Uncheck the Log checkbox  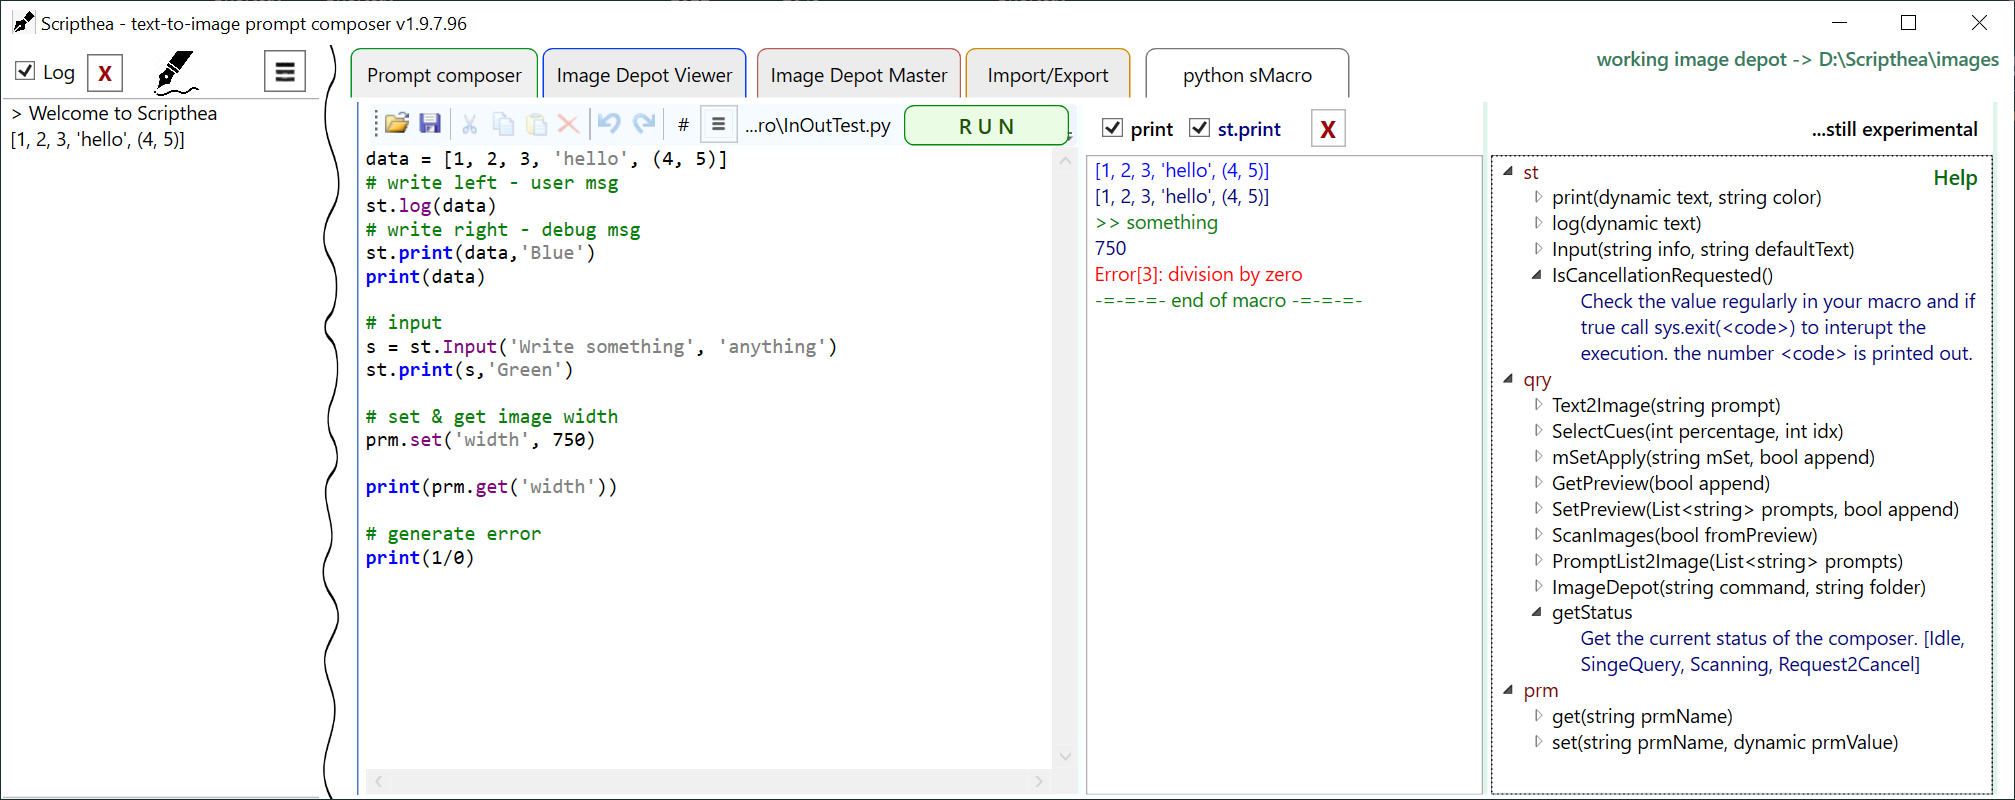[26, 71]
